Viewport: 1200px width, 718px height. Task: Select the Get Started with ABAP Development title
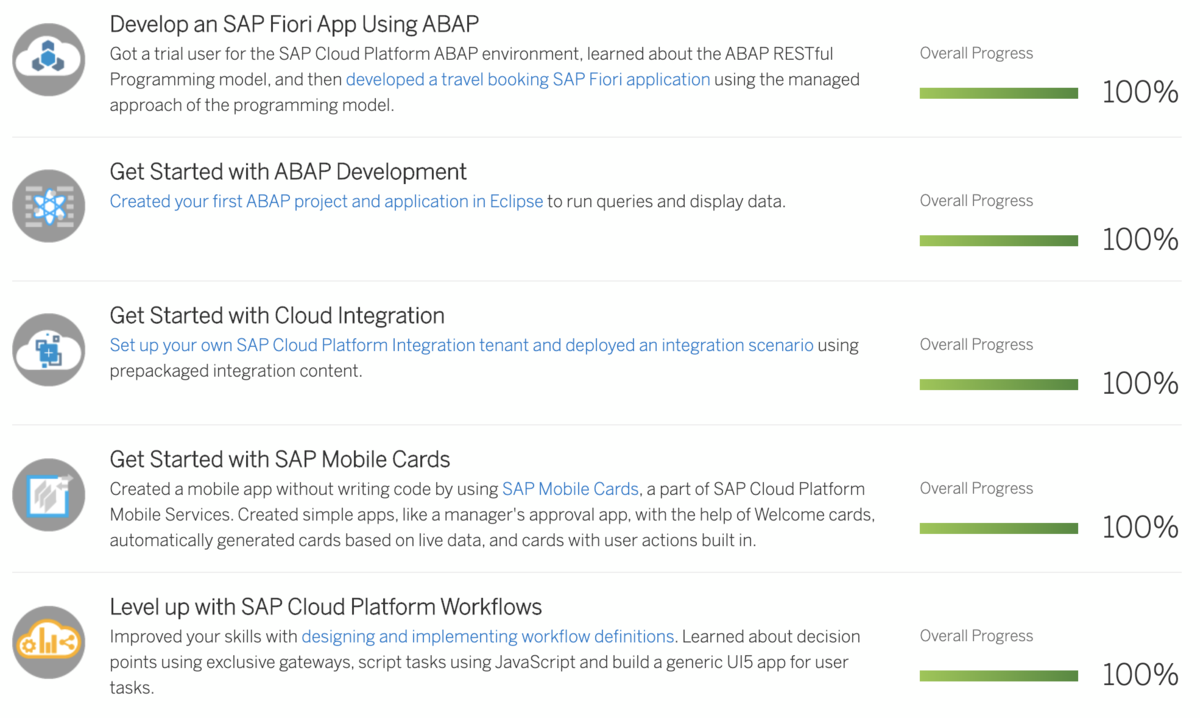click(288, 172)
